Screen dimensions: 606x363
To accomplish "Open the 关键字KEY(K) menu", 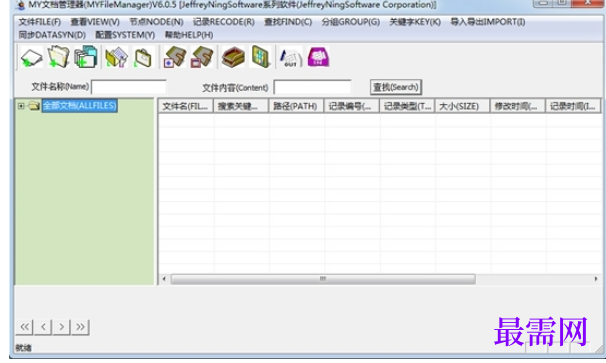I will pos(415,22).
